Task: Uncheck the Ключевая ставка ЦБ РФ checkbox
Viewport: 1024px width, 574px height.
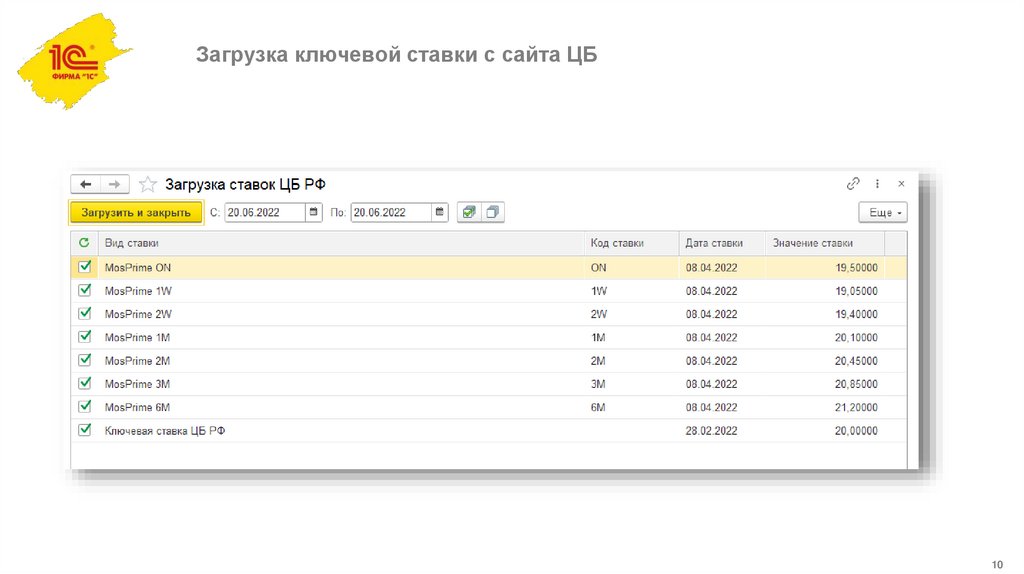Action: tap(84, 430)
